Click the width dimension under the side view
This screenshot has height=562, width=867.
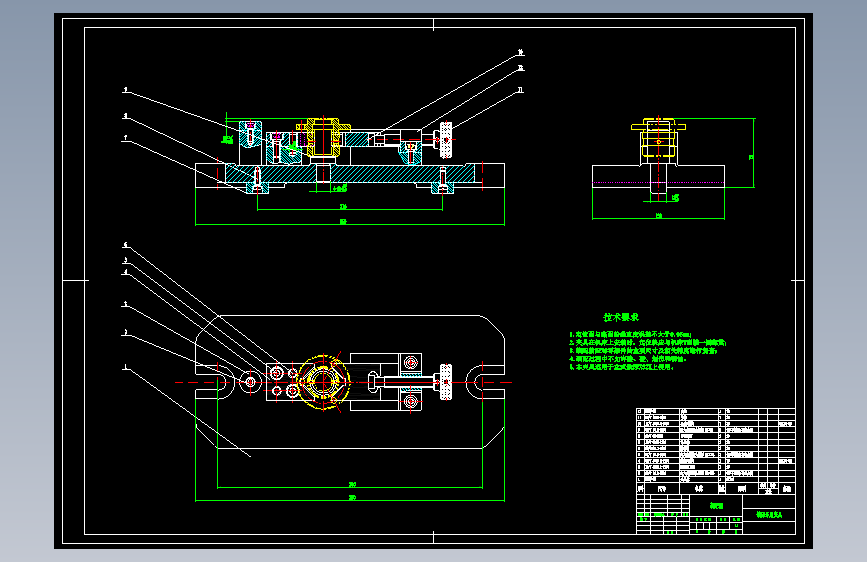pyautogui.click(x=658, y=217)
